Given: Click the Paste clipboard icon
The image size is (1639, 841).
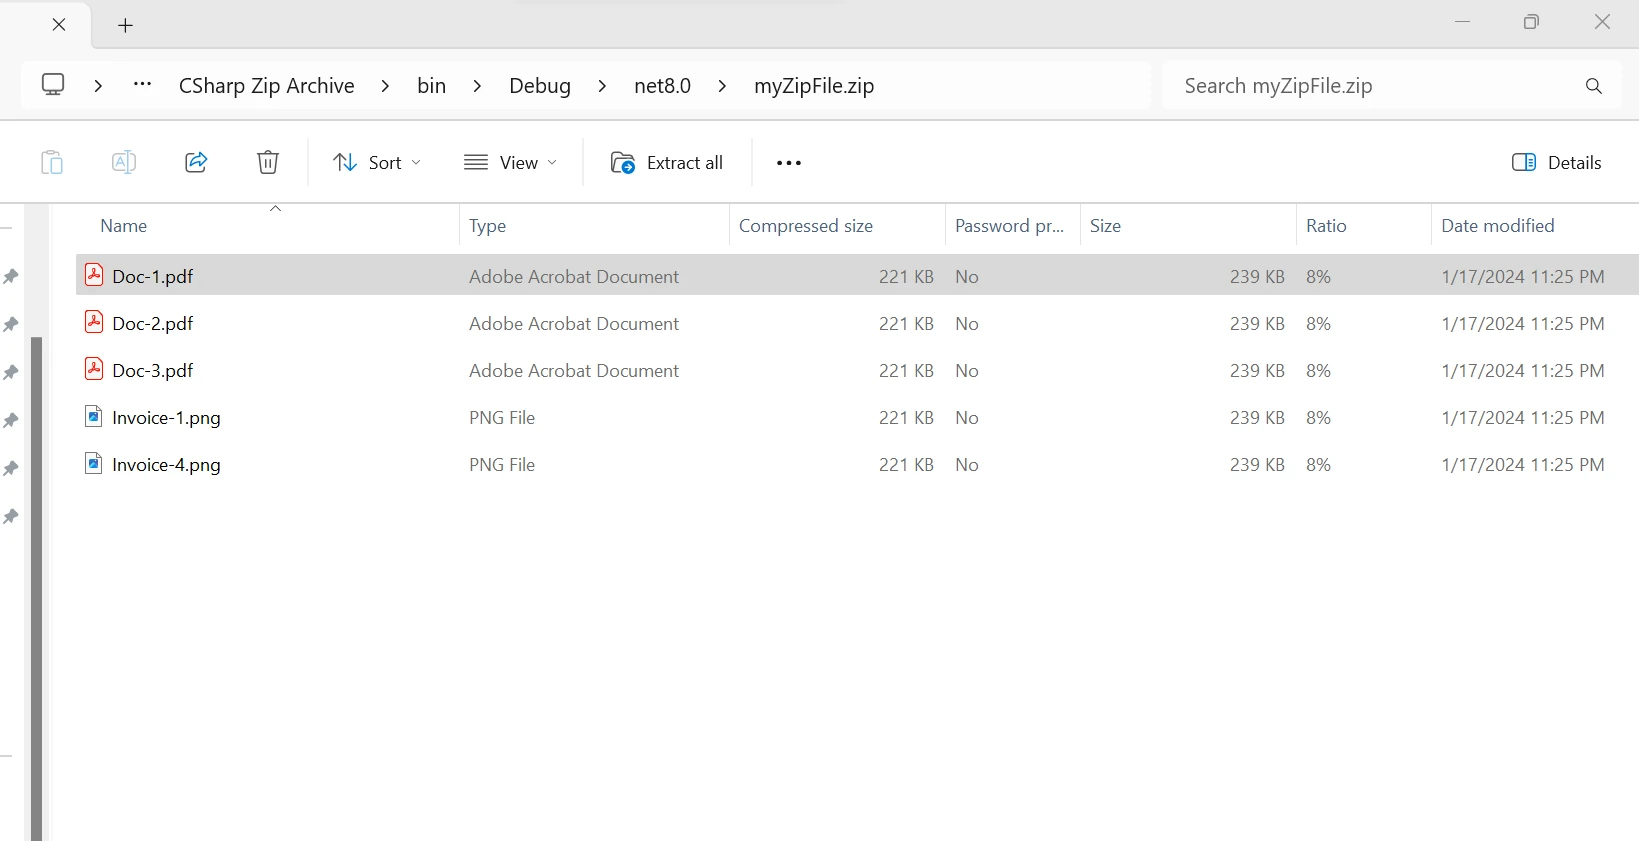Looking at the screenshot, I should pyautogui.click(x=52, y=162).
